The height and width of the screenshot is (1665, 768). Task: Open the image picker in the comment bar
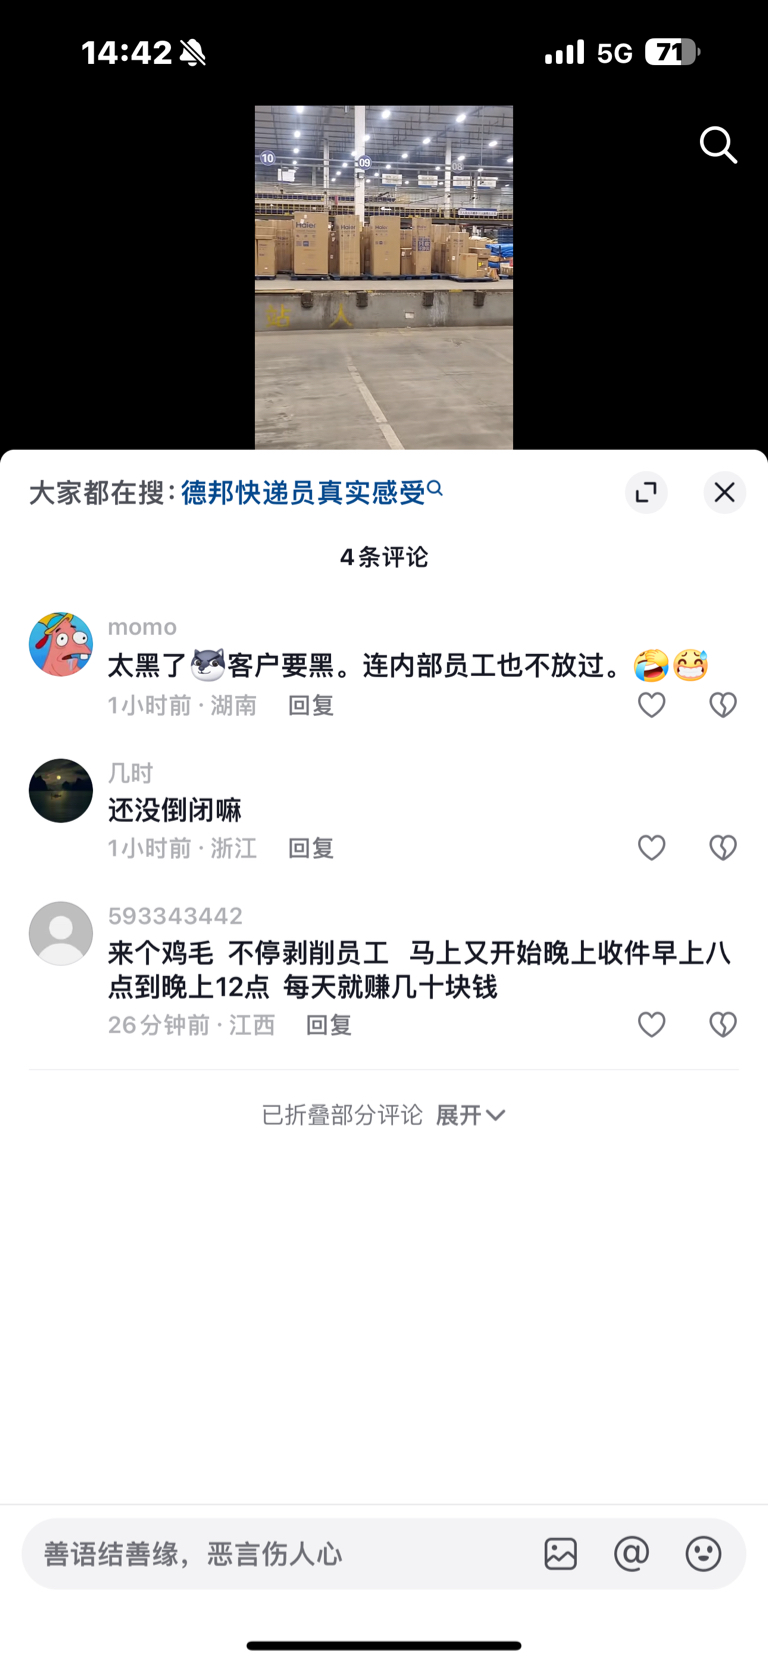coord(561,1553)
